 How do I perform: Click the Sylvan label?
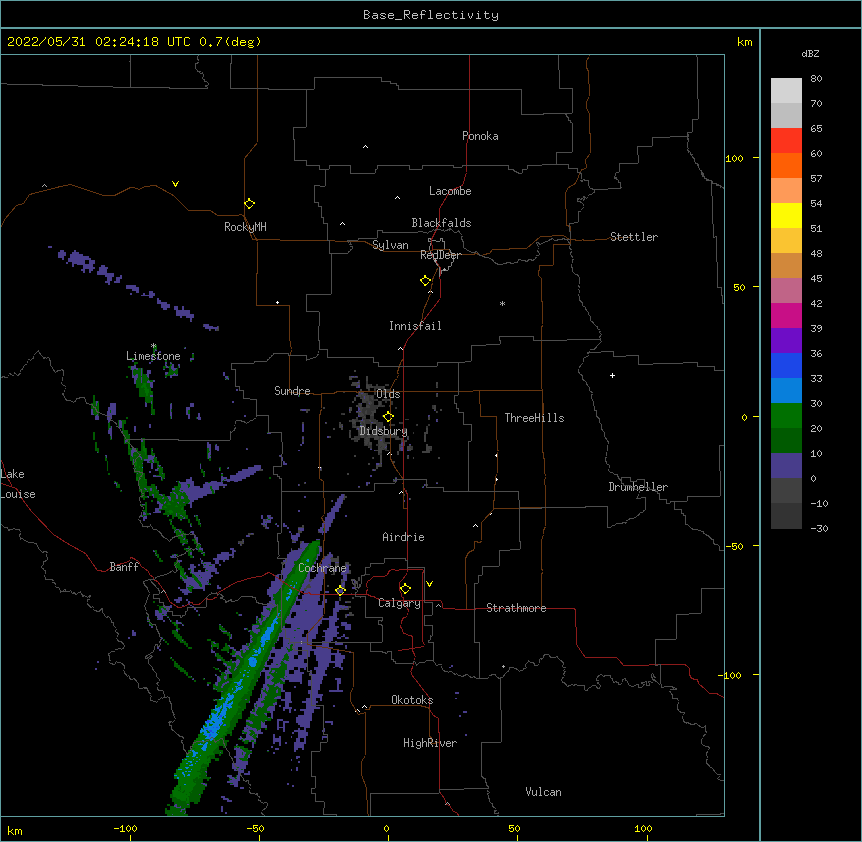pyautogui.click(x=390, y=245)
